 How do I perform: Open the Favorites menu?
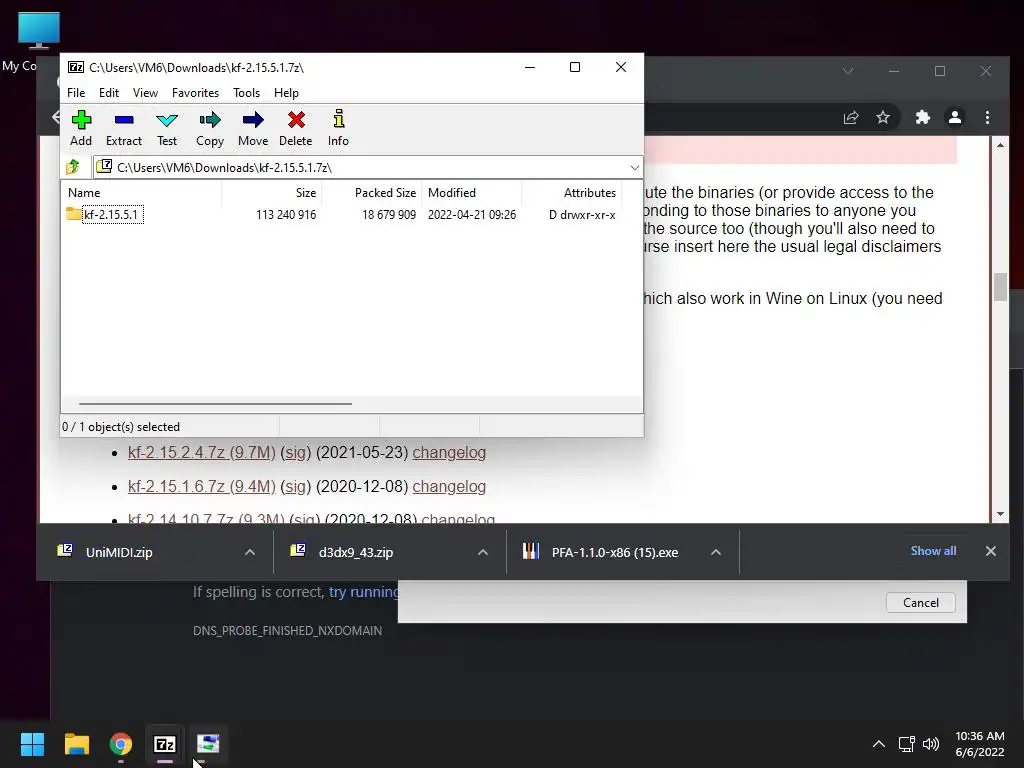pyautogui.click(x=195, y=93)
